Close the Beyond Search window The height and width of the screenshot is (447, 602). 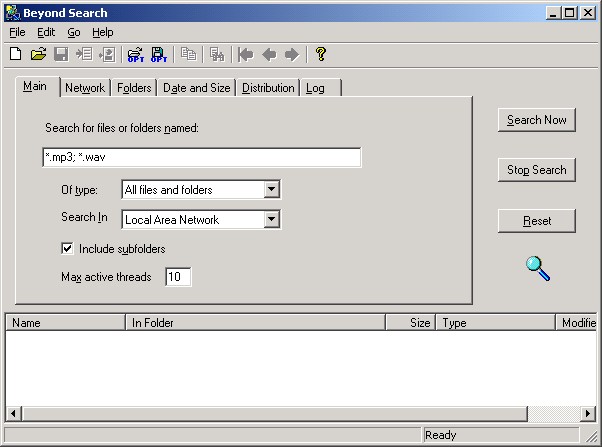coord(588,13)
